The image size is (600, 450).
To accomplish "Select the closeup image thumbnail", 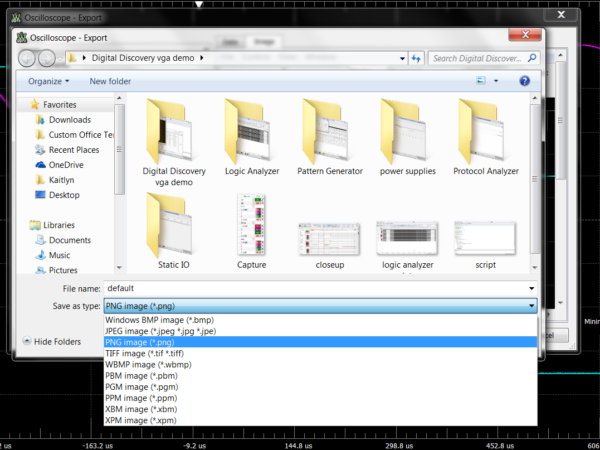I will (329, 239).
